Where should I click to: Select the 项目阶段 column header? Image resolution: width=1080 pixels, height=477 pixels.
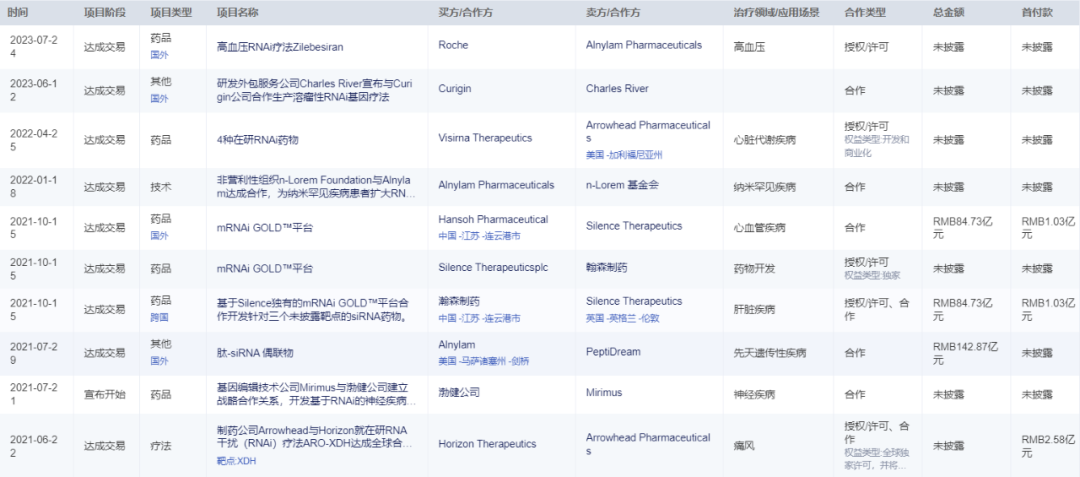click(x=104, y=13)
